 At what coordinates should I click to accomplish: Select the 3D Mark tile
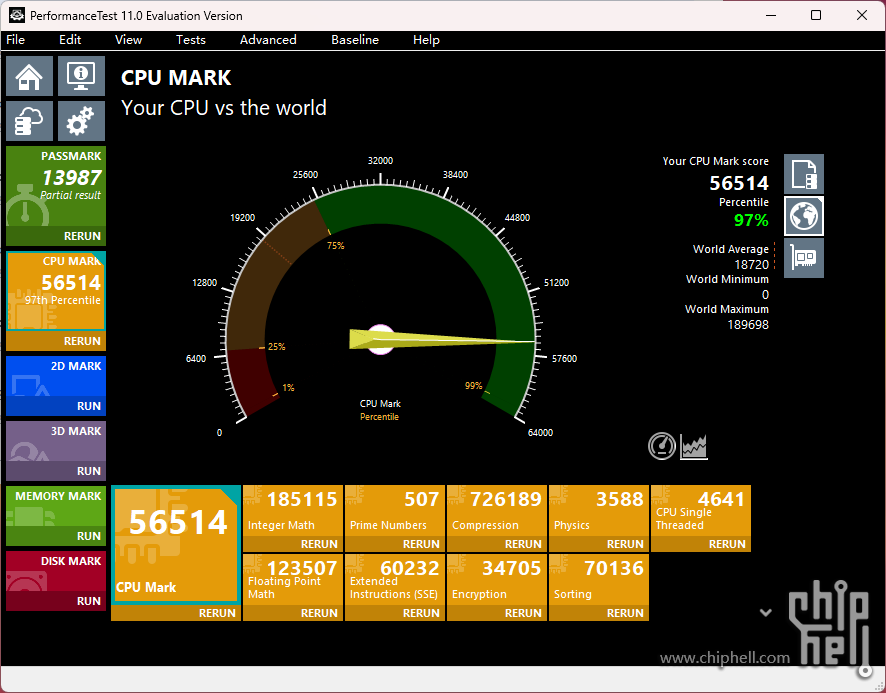click(56, 441)
